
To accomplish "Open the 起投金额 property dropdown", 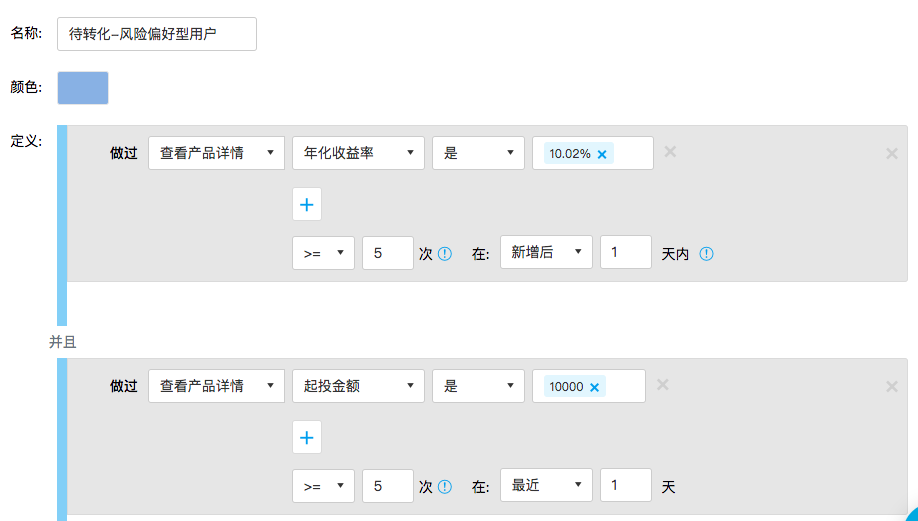I will (358, 386).
